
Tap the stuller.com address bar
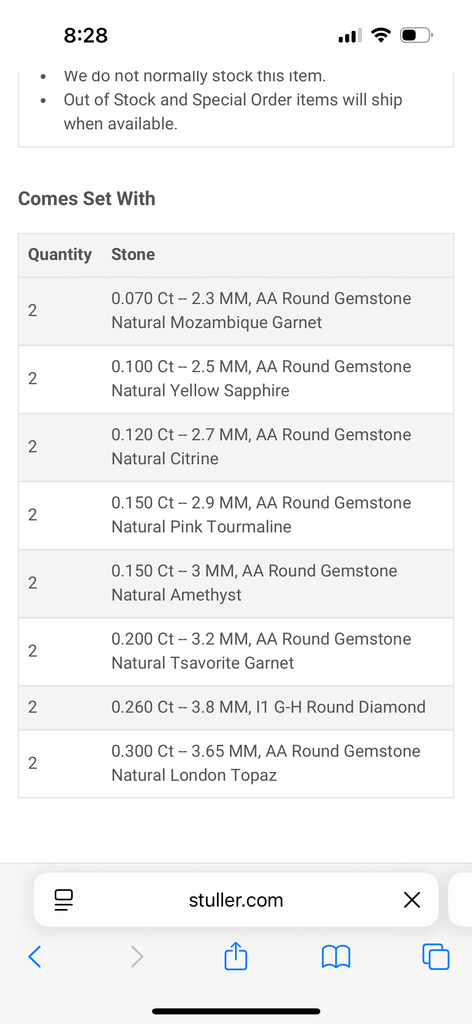click(236, 900)
